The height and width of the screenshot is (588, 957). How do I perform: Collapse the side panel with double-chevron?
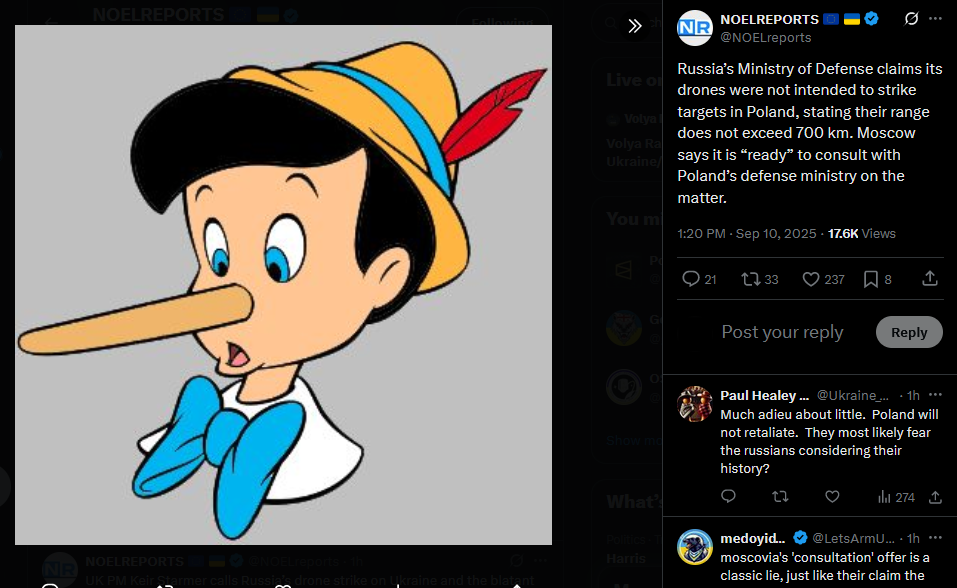634,26
